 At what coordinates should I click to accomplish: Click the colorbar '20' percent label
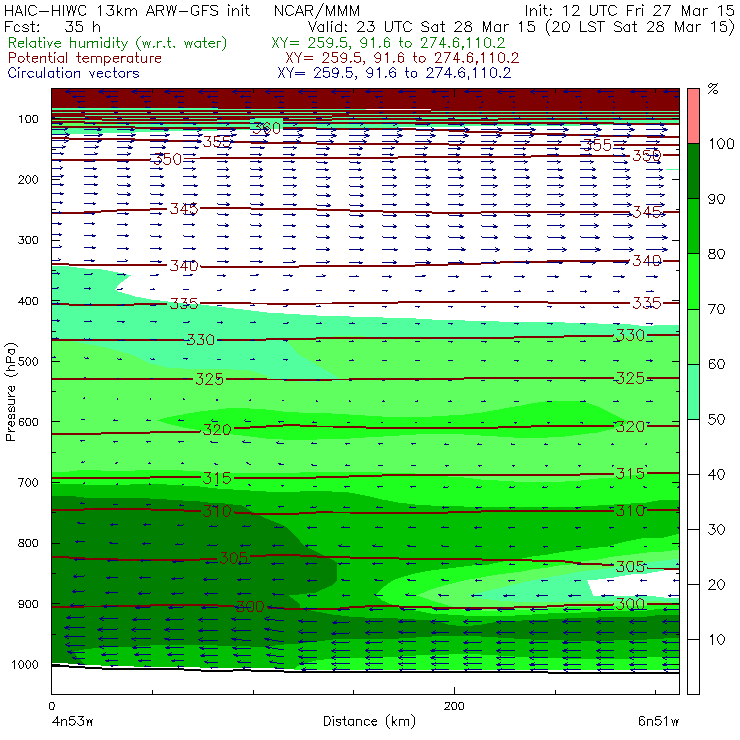[x=716, y=584]
